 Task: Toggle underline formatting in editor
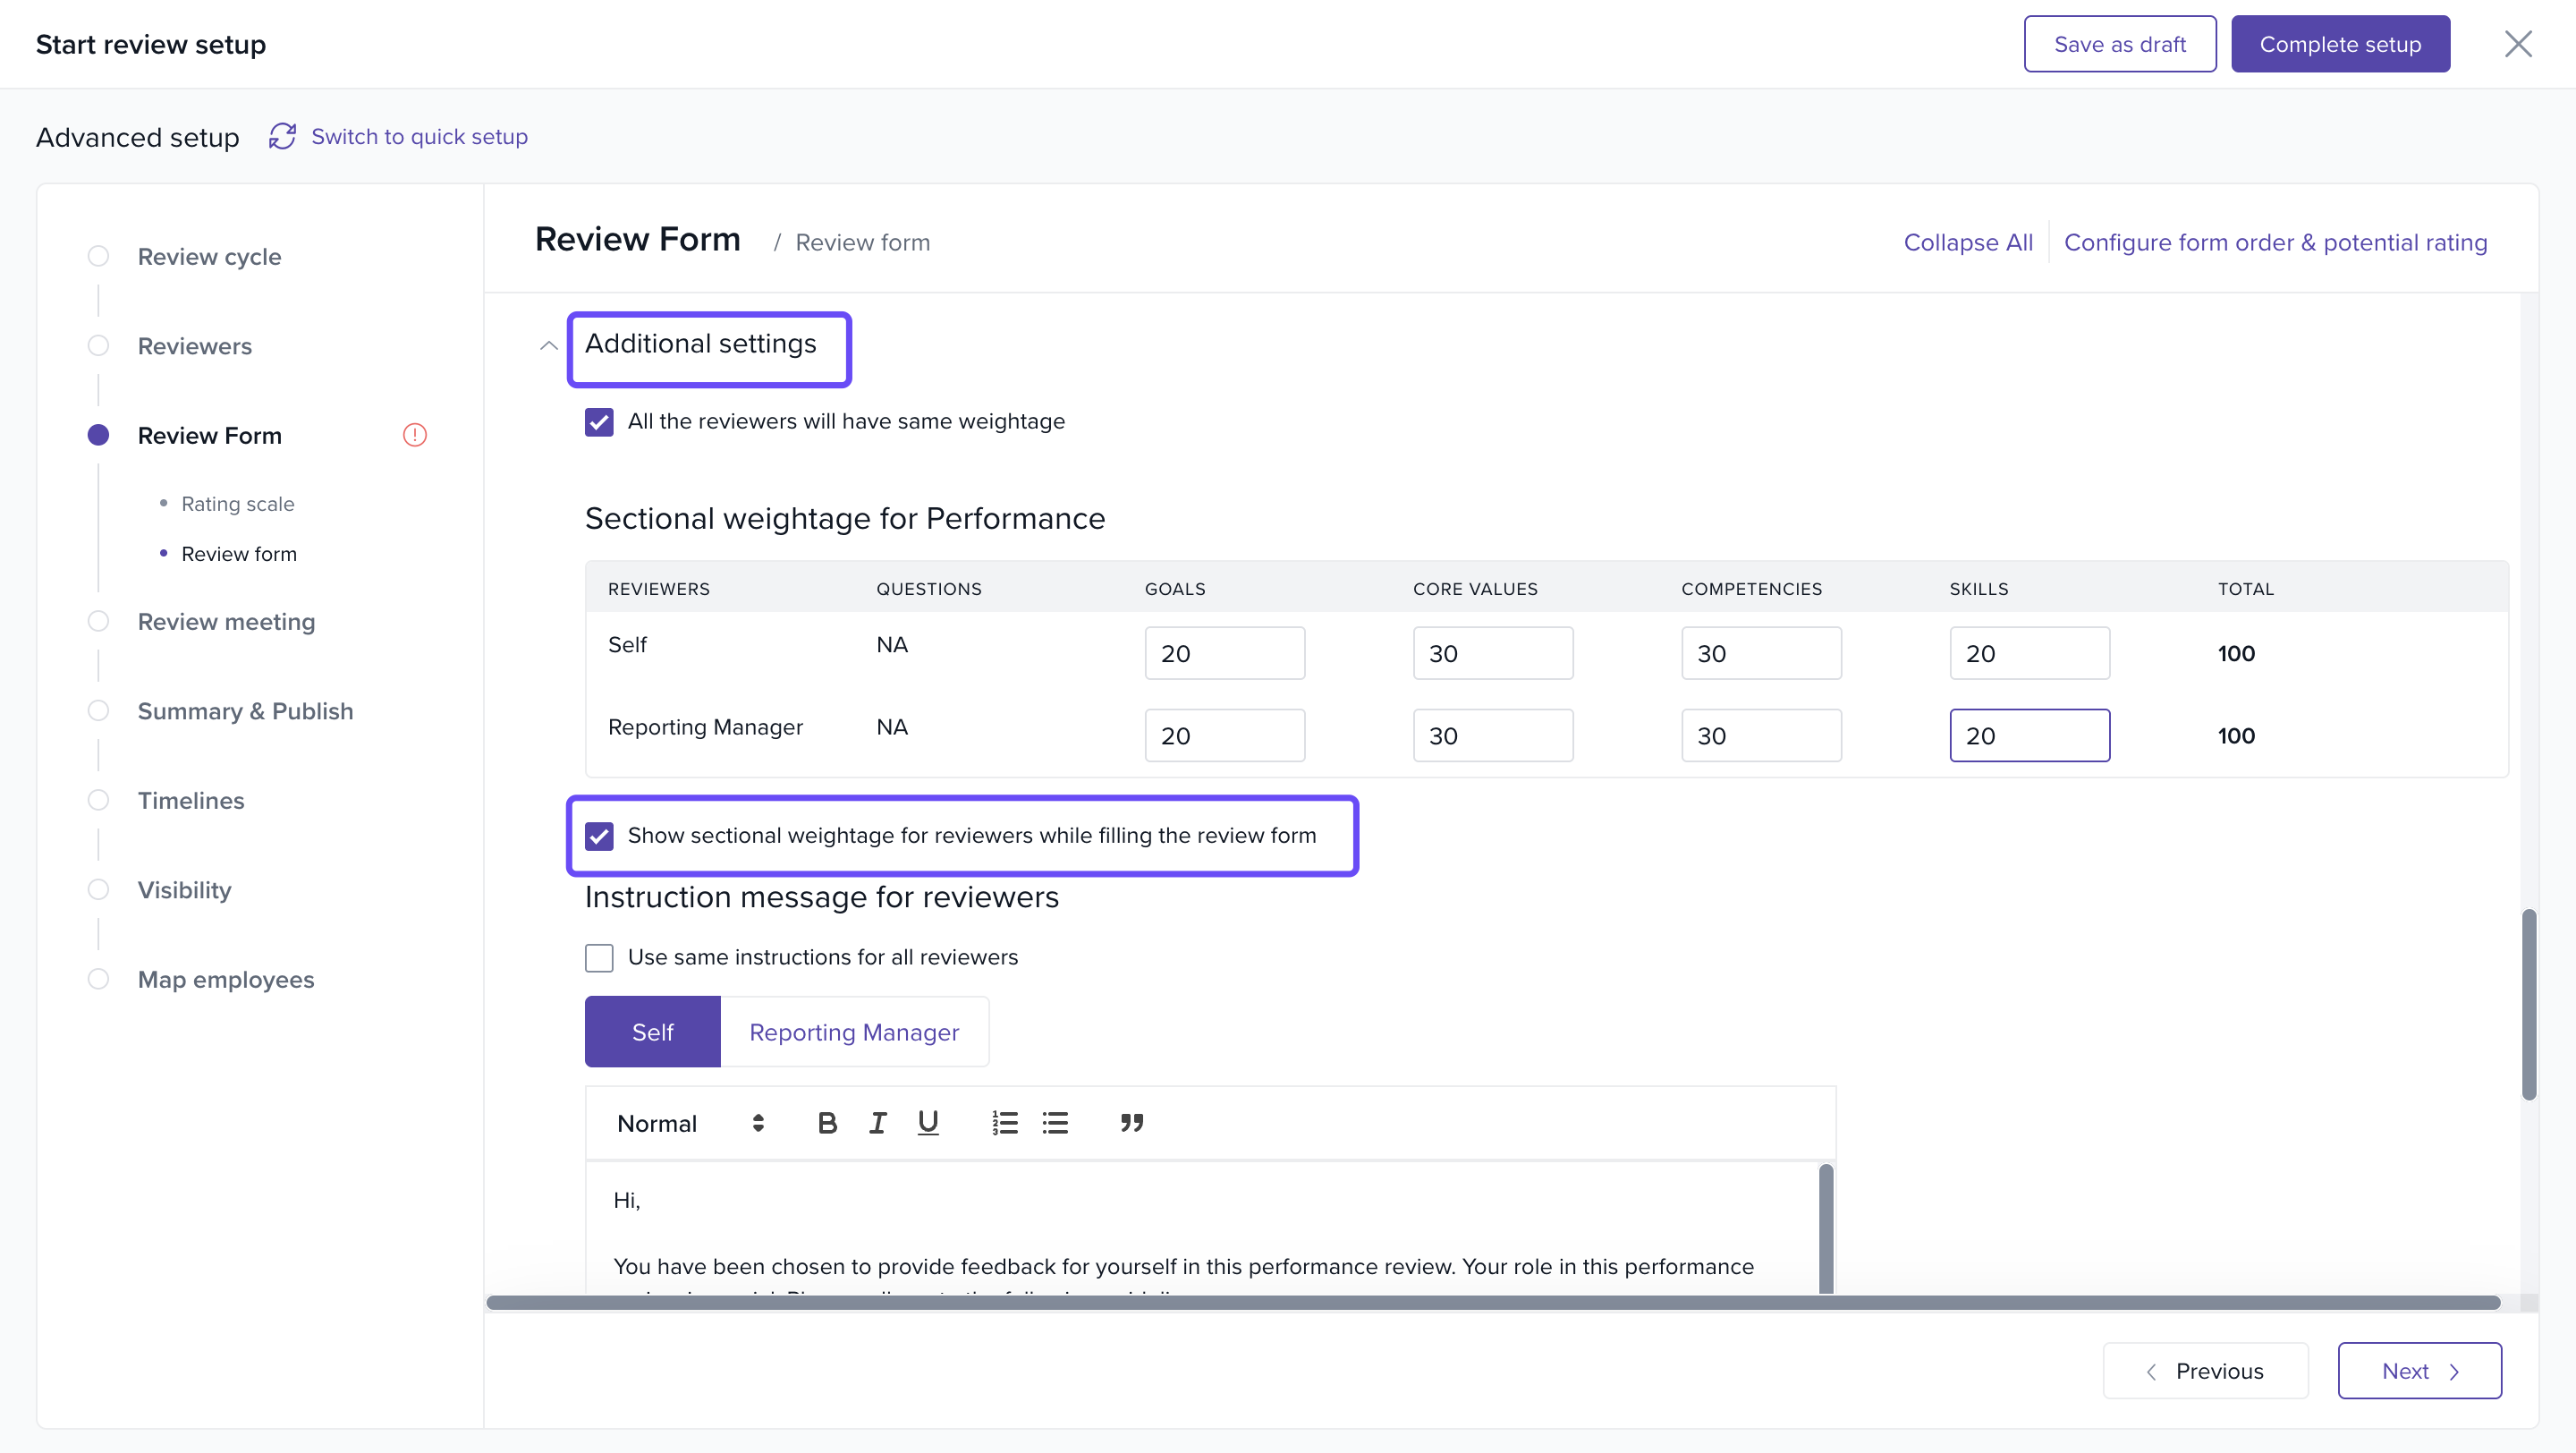coord(927,1123)
